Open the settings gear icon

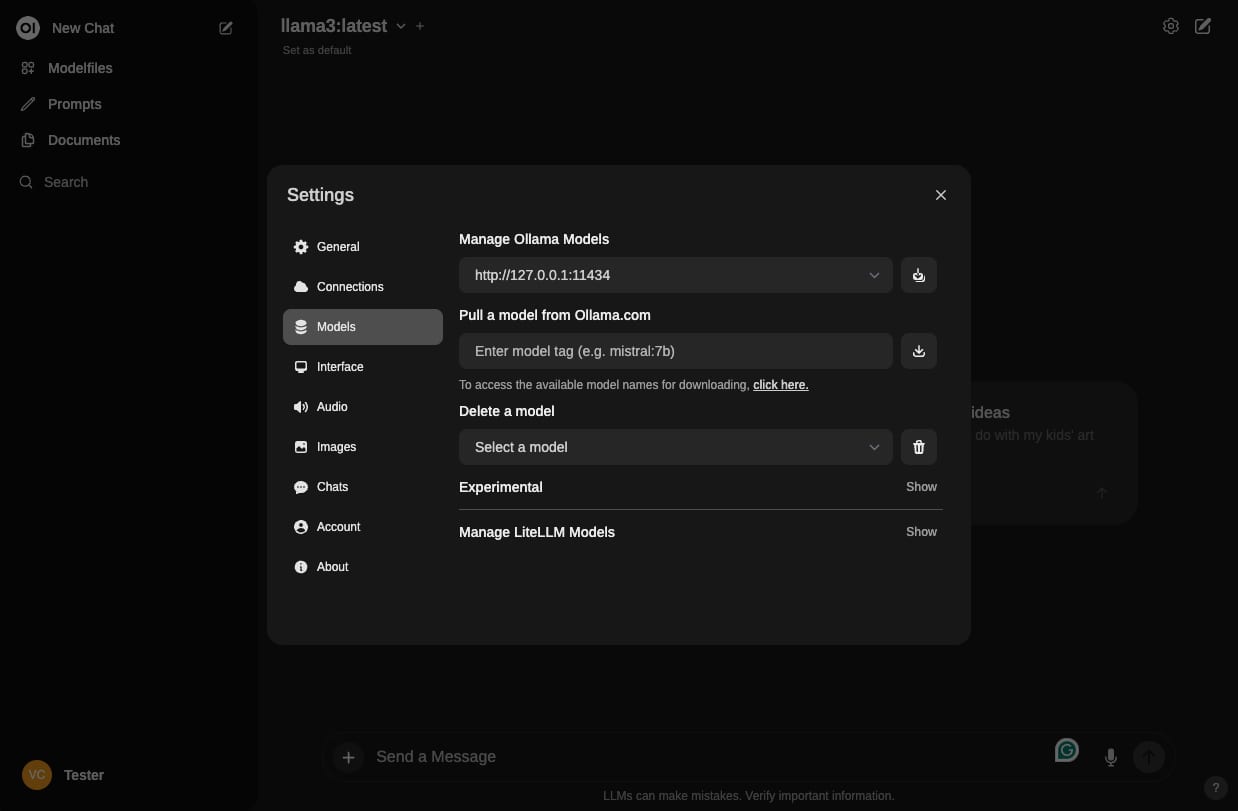pyautogui.click(x=1171, y=26)
